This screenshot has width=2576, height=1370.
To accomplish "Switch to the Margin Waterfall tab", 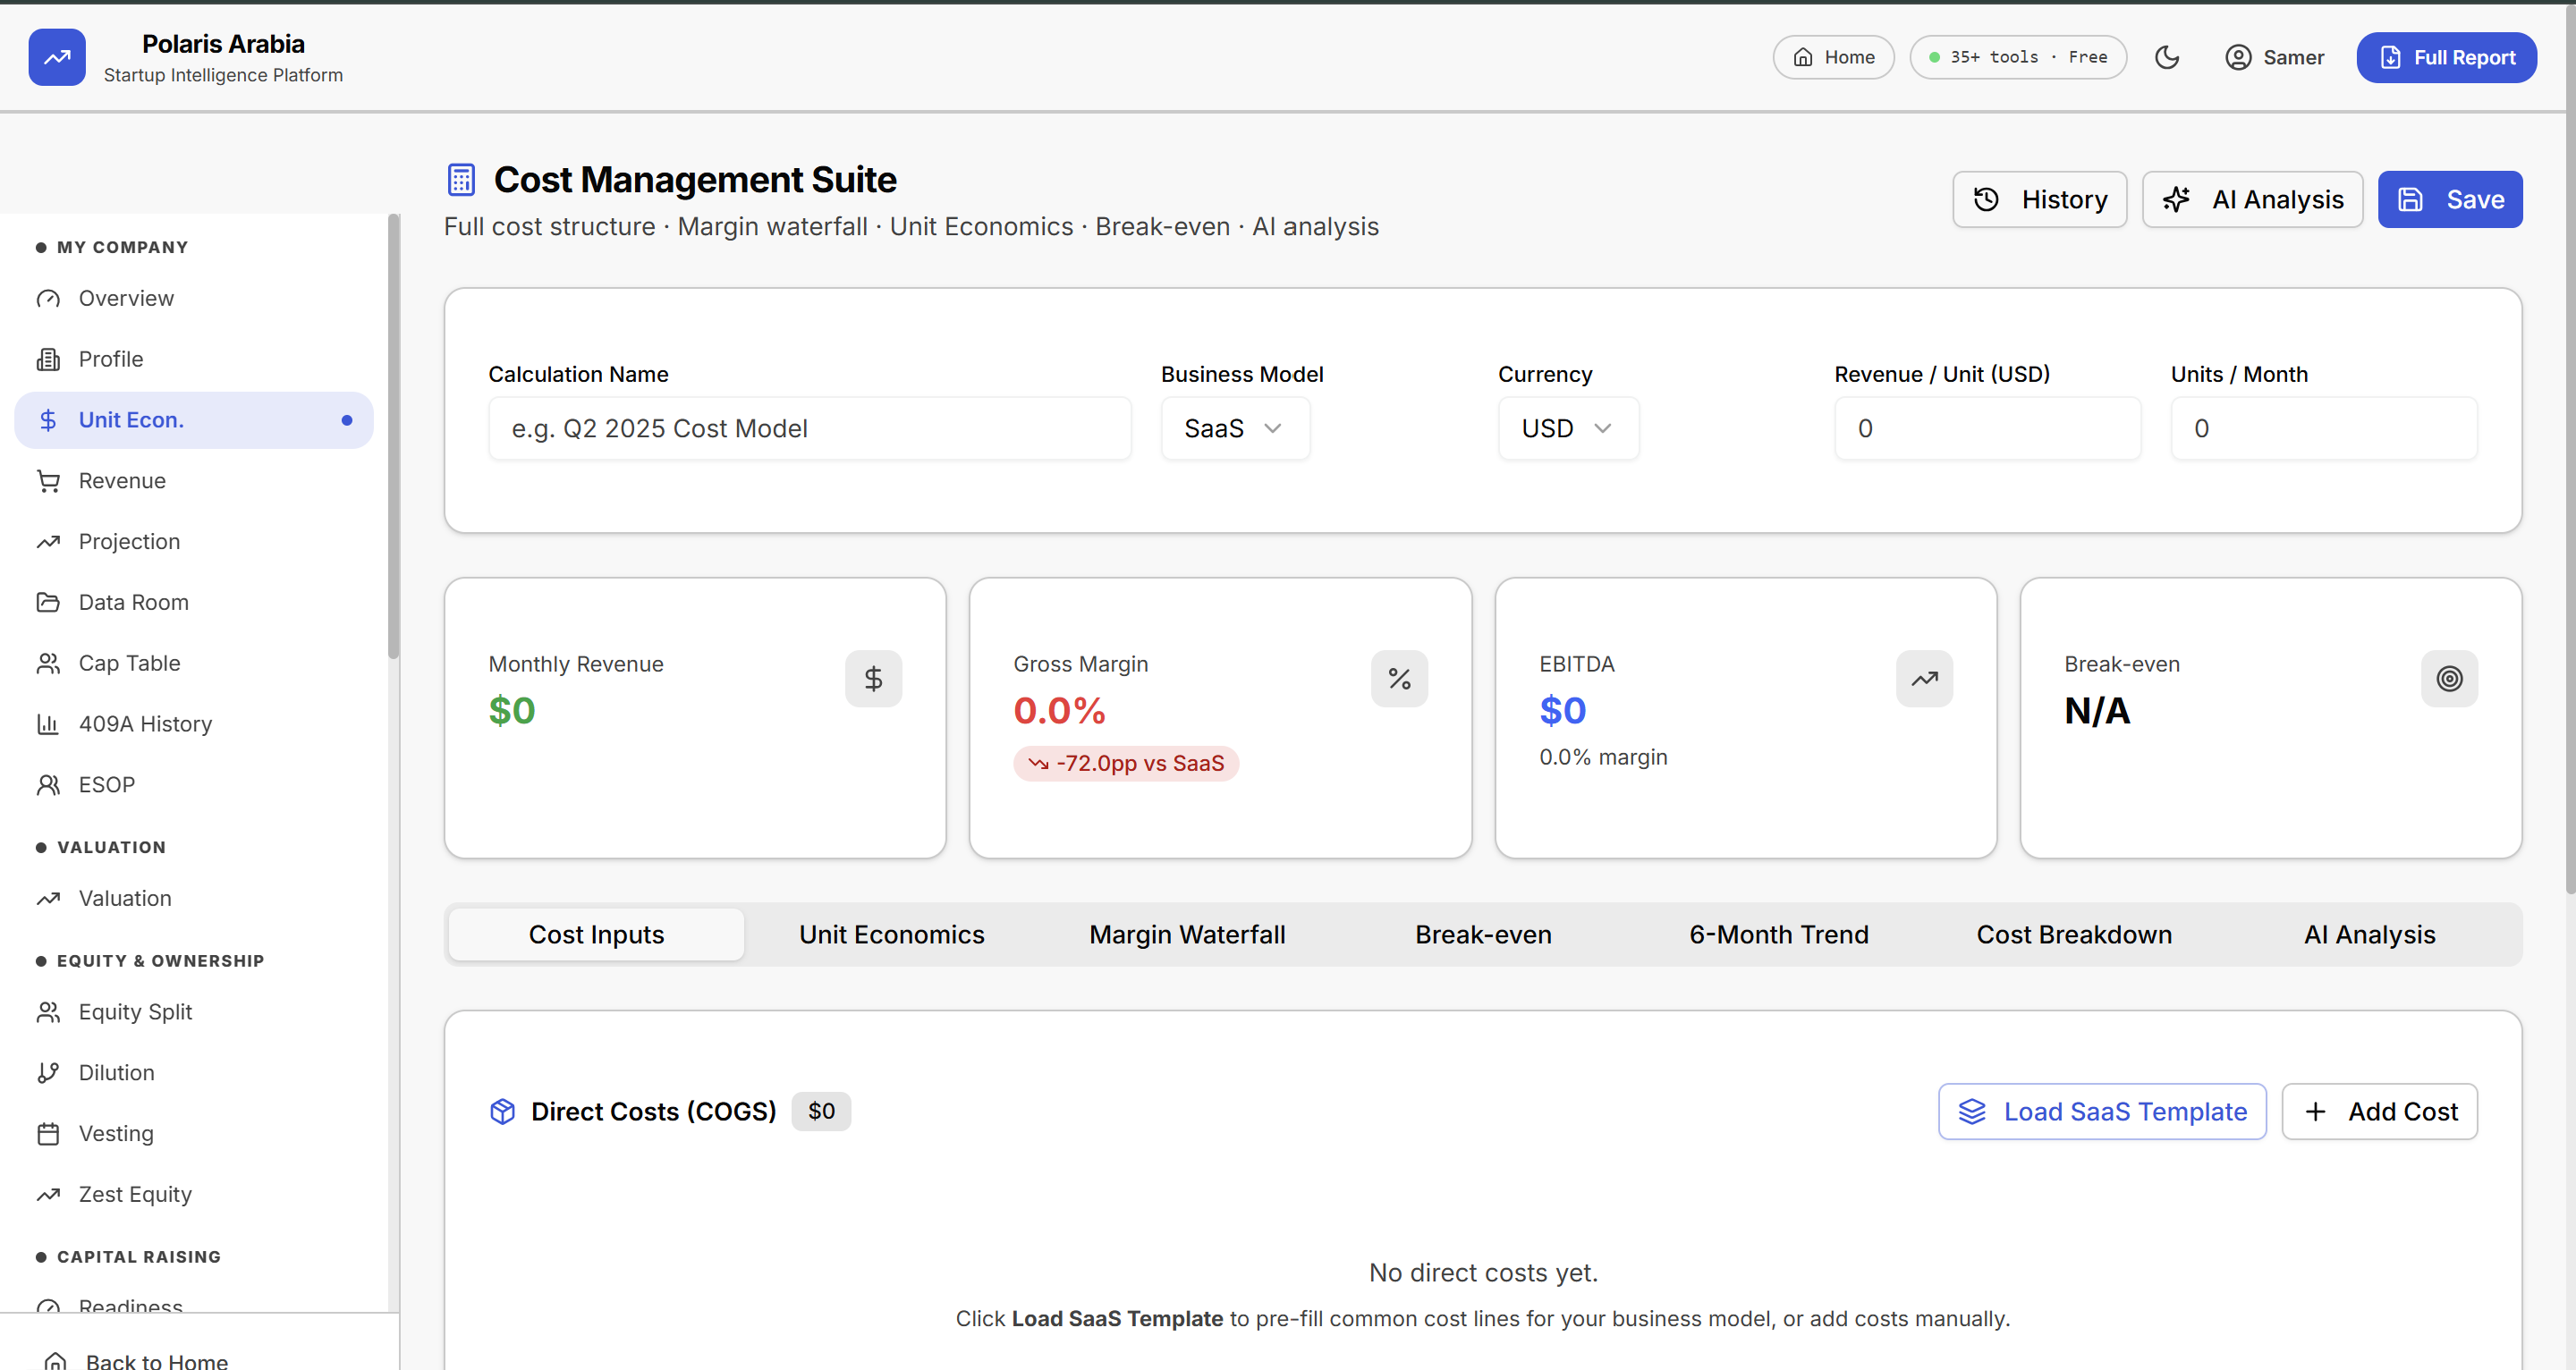I will click(x=1187, y=934).
